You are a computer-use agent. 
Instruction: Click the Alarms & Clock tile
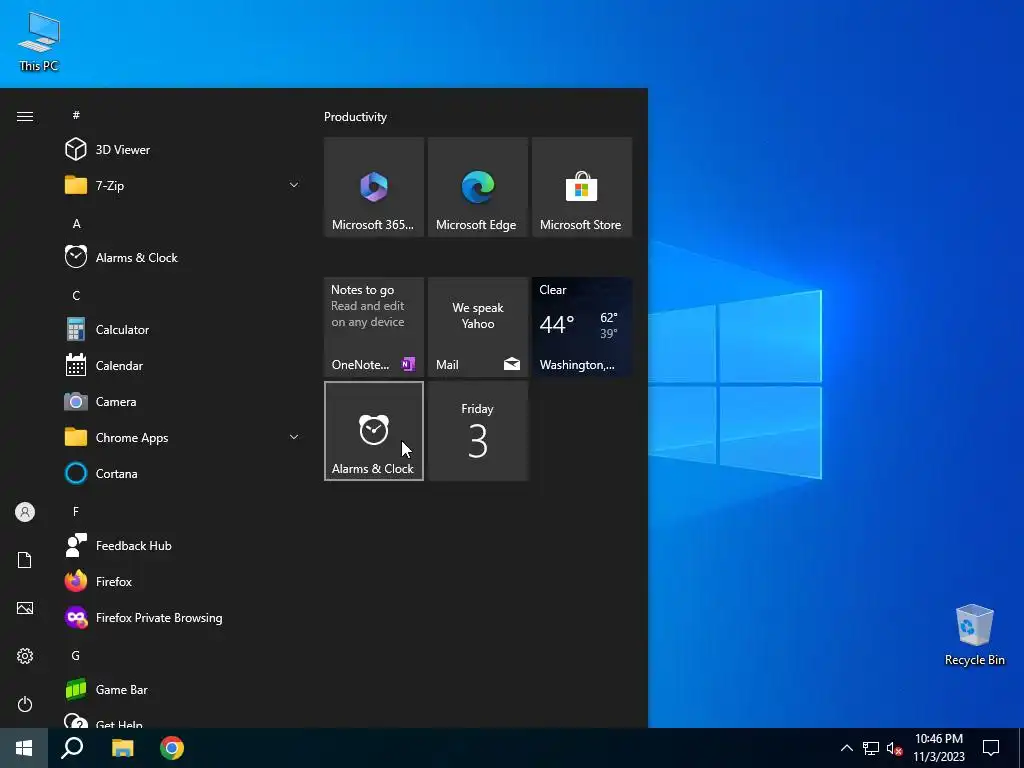[x=374, y=431]
